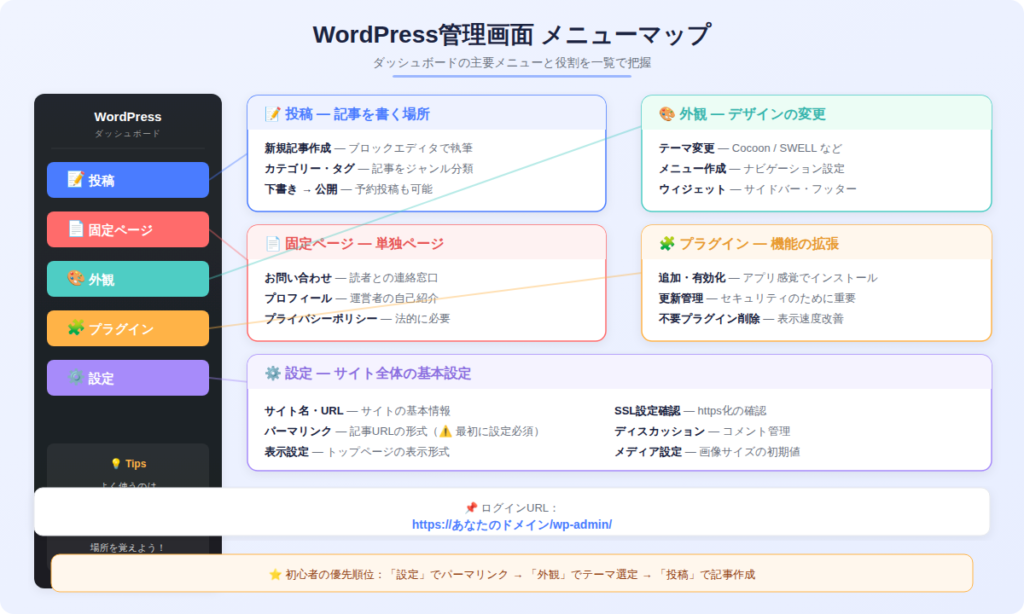The width and height of the screenshot is (1024, 614).
Task: Click the memo icon on sidebar 投稿 button
Action: [75, 180]
